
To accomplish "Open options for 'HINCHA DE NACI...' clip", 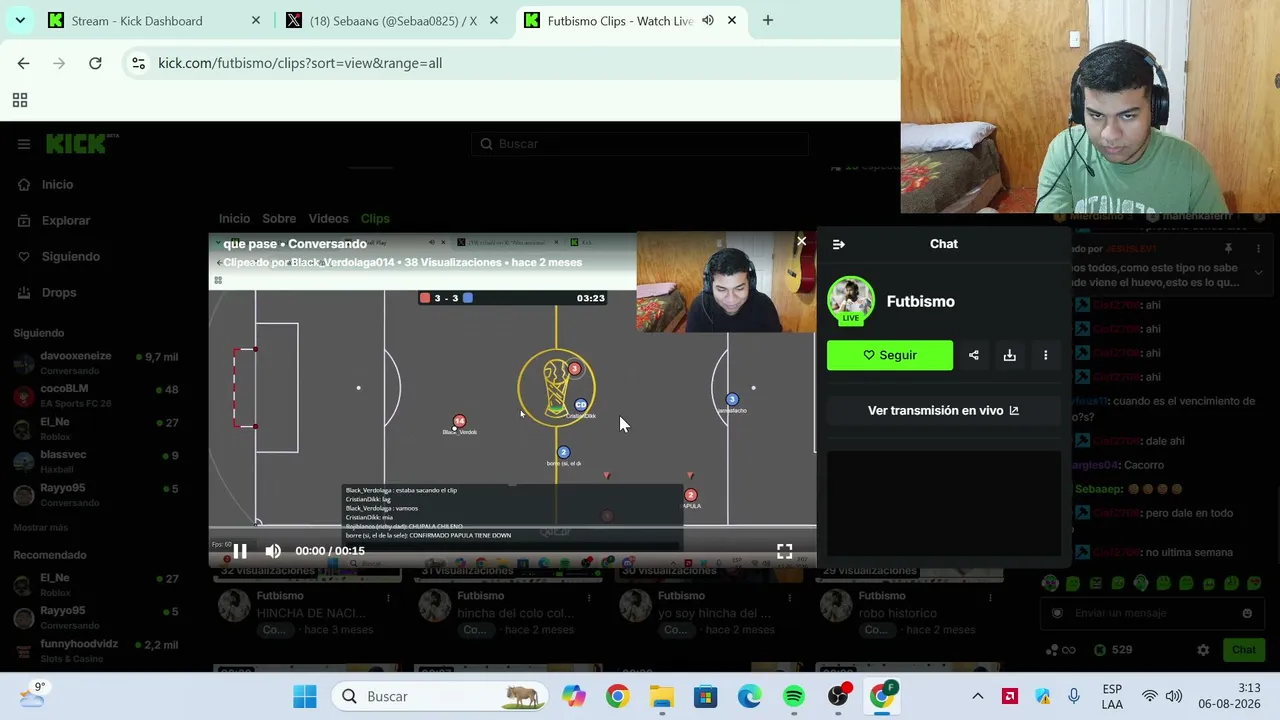I will pos(388,597).
